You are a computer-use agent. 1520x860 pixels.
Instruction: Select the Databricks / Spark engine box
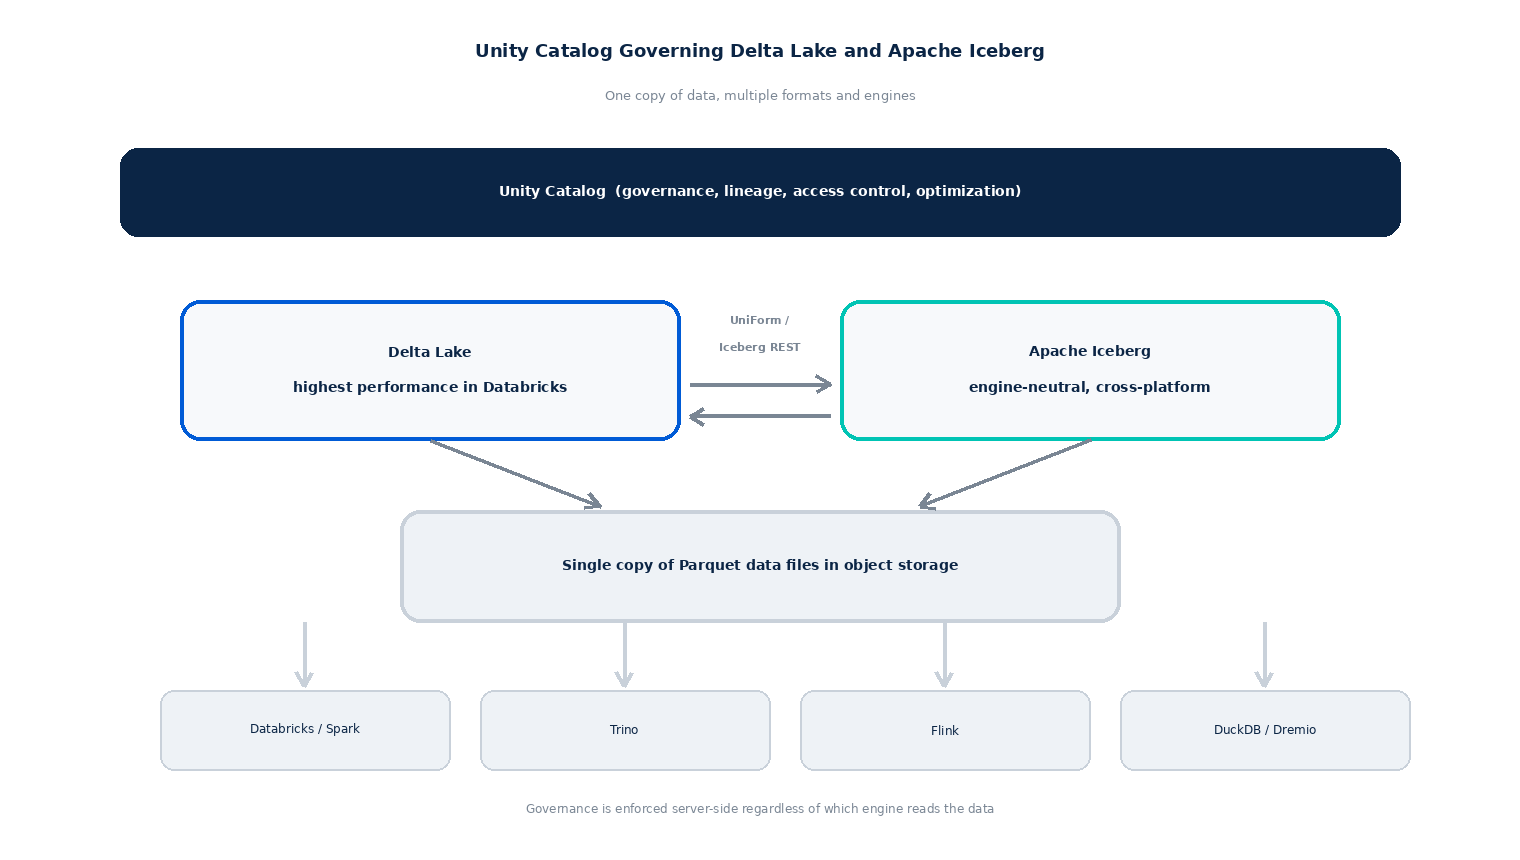(x=305, y=730)
